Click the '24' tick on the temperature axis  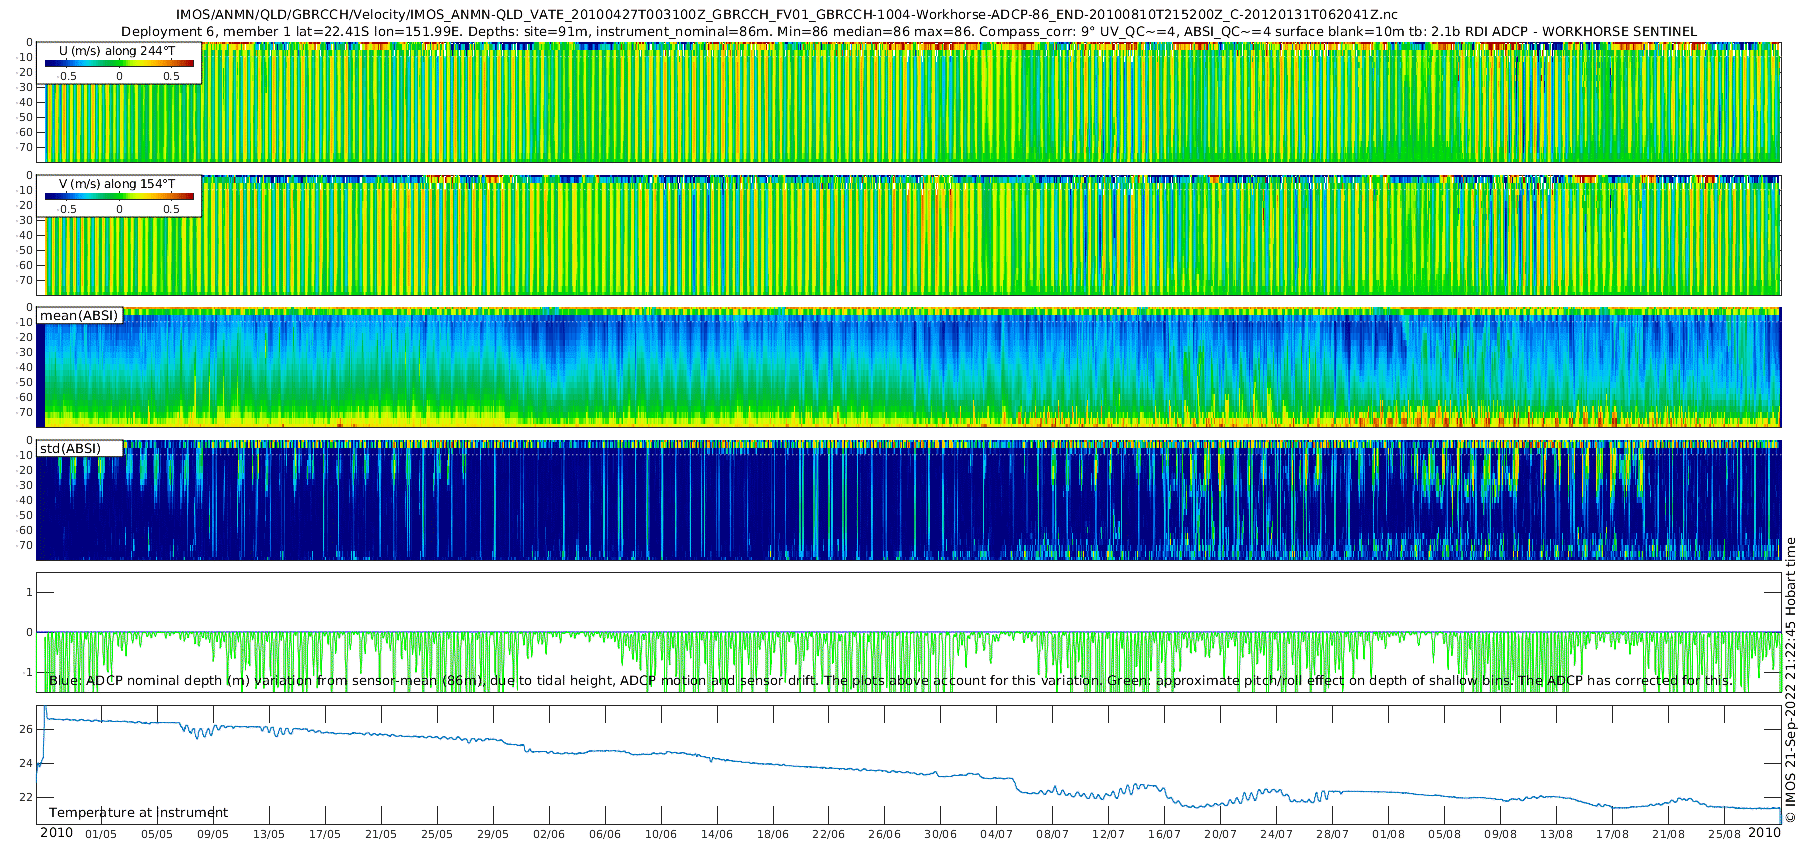(26, 763)
